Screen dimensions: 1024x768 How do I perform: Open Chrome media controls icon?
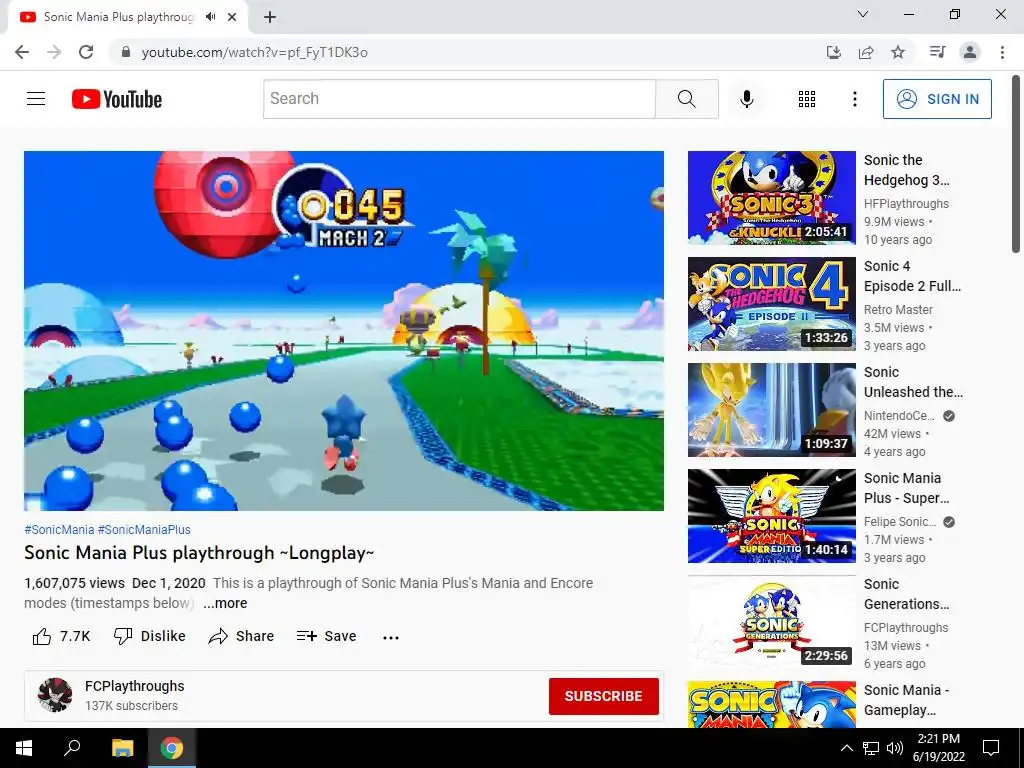(937, 52)
